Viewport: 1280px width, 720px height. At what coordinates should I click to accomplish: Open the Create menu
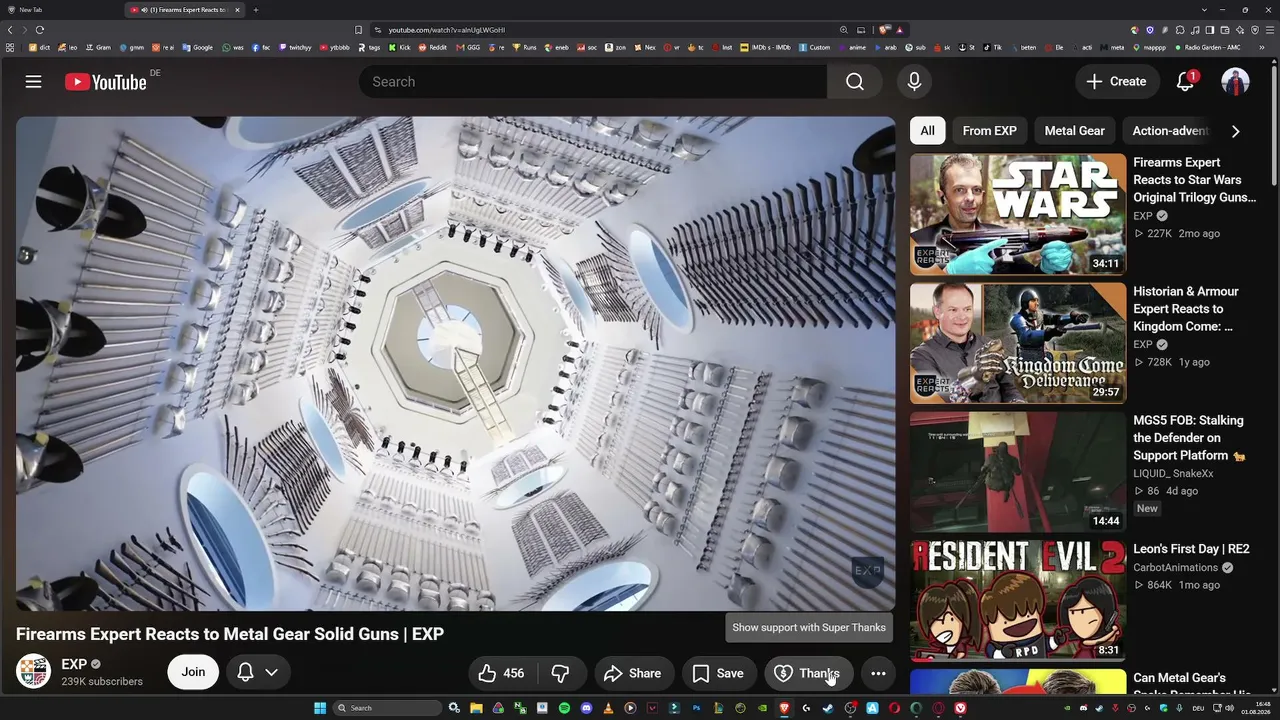(1116, 82)
